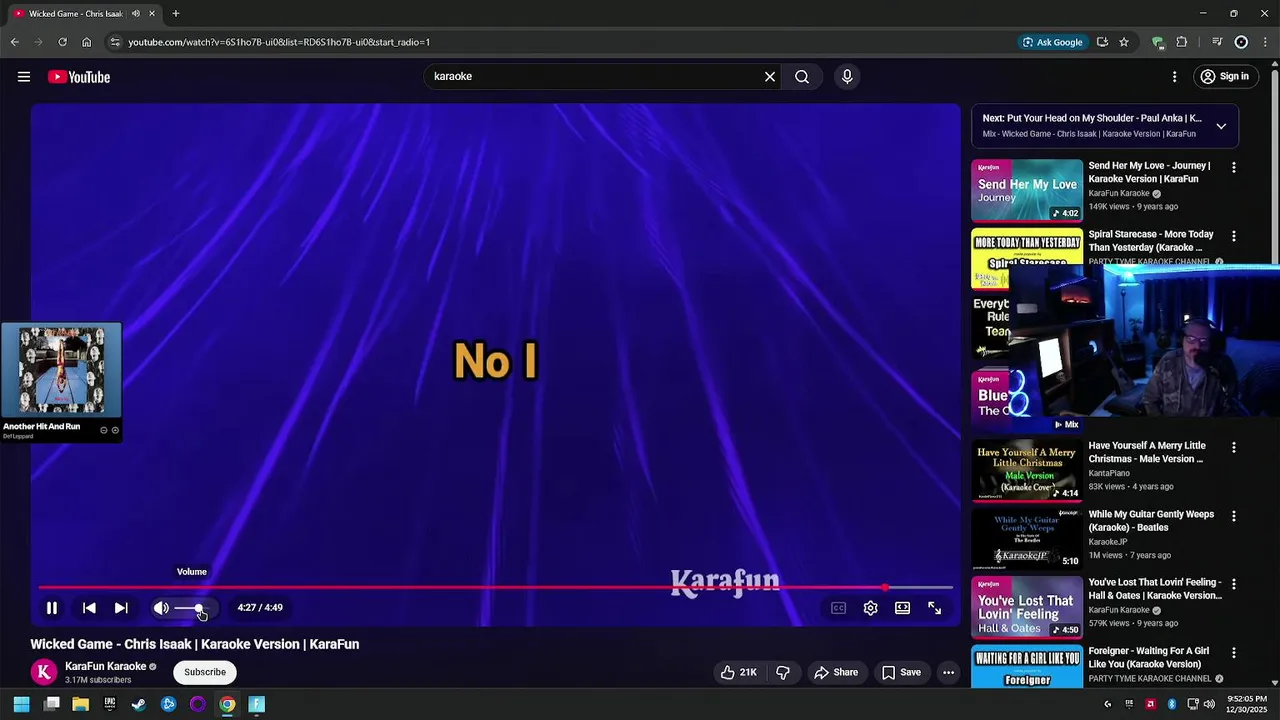This screenshot has height=720, width=1280.
Task: Reload the current page
Action: 62,42
